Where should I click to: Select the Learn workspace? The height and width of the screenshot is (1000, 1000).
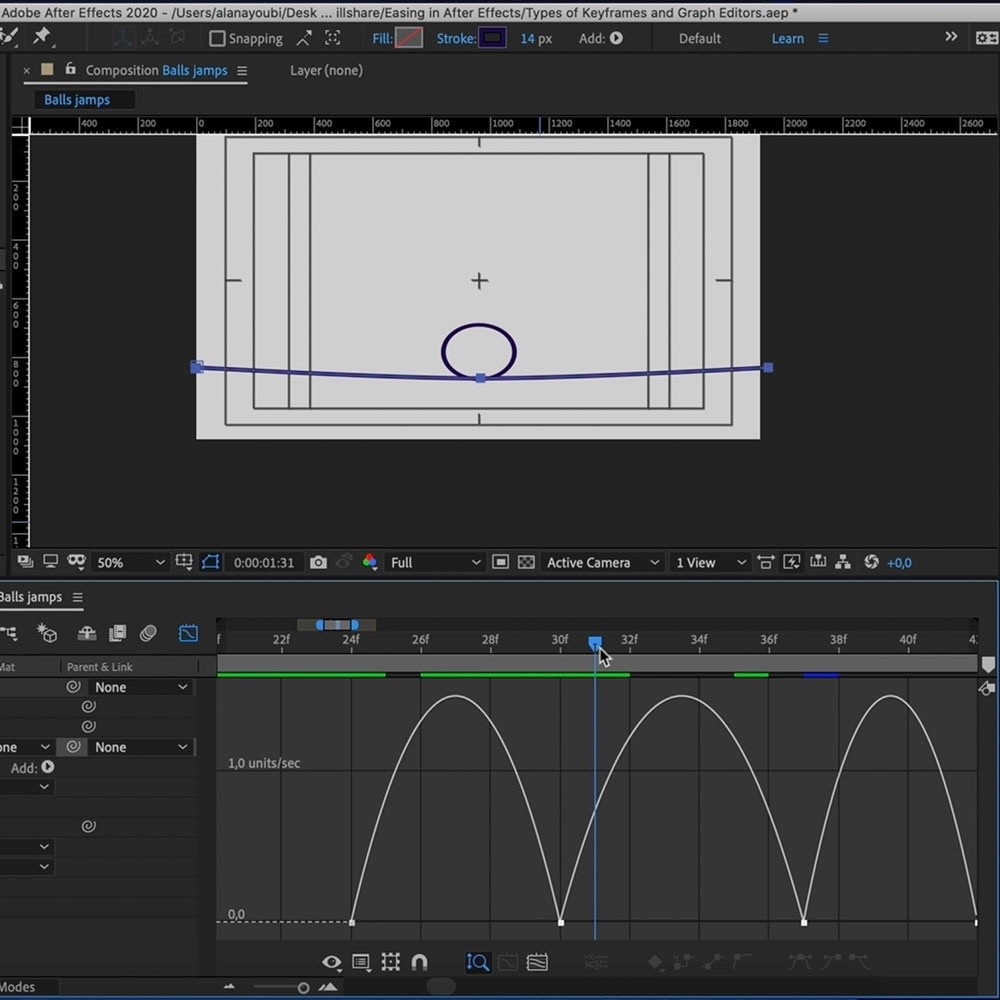[787, 38]
